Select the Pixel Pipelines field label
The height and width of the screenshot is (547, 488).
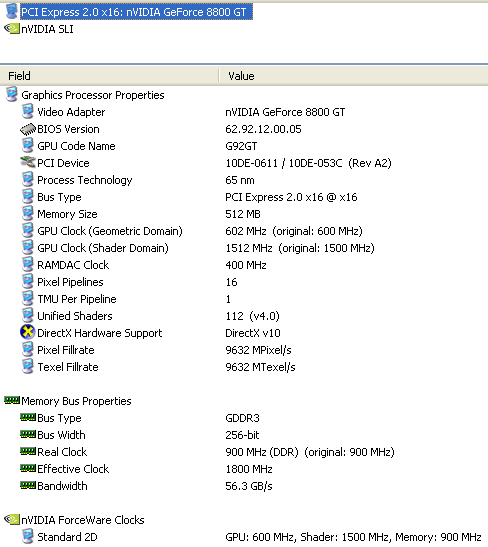70,282
